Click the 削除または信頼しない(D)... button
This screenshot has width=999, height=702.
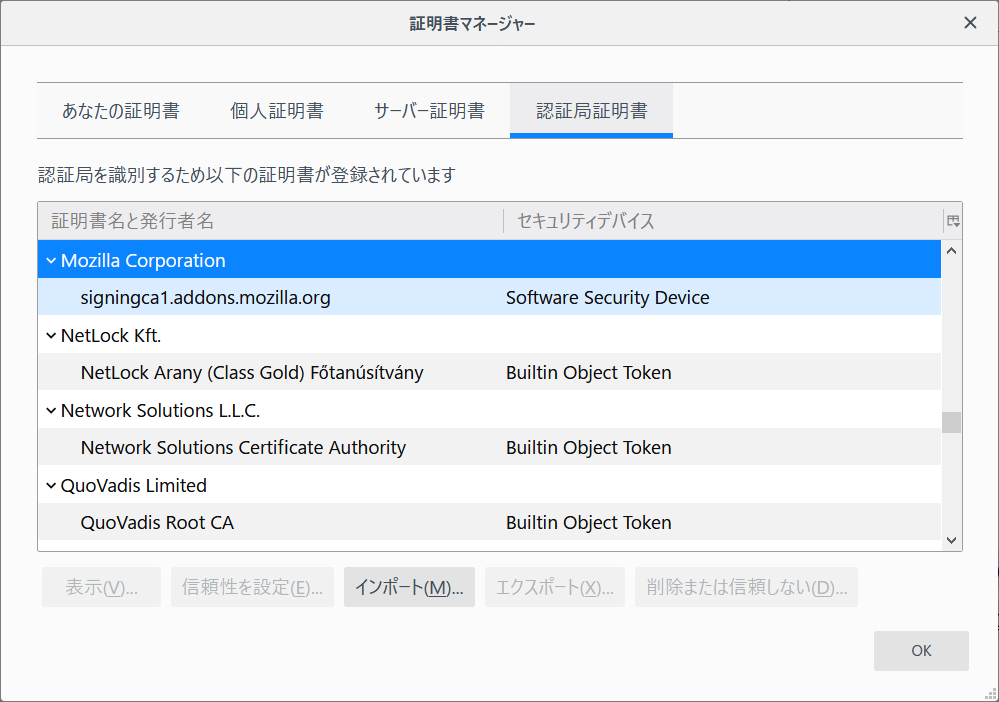point(746,587)
